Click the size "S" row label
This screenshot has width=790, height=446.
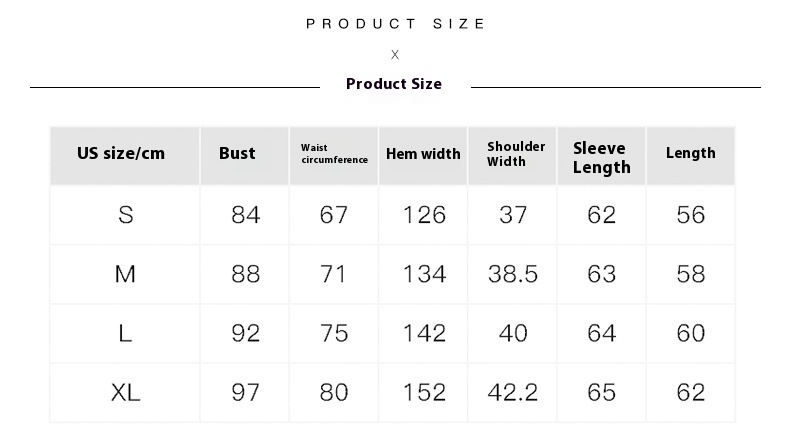[x=125, y=215]
